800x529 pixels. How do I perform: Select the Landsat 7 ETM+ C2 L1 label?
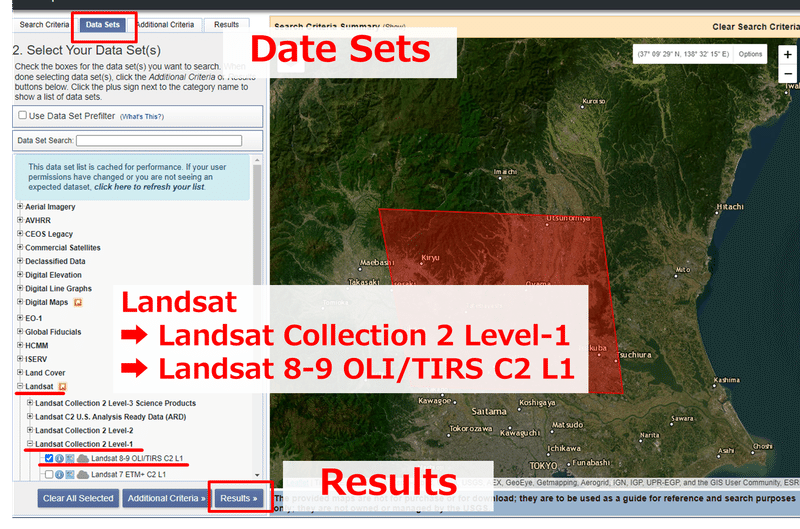click(x=128, y=474)
